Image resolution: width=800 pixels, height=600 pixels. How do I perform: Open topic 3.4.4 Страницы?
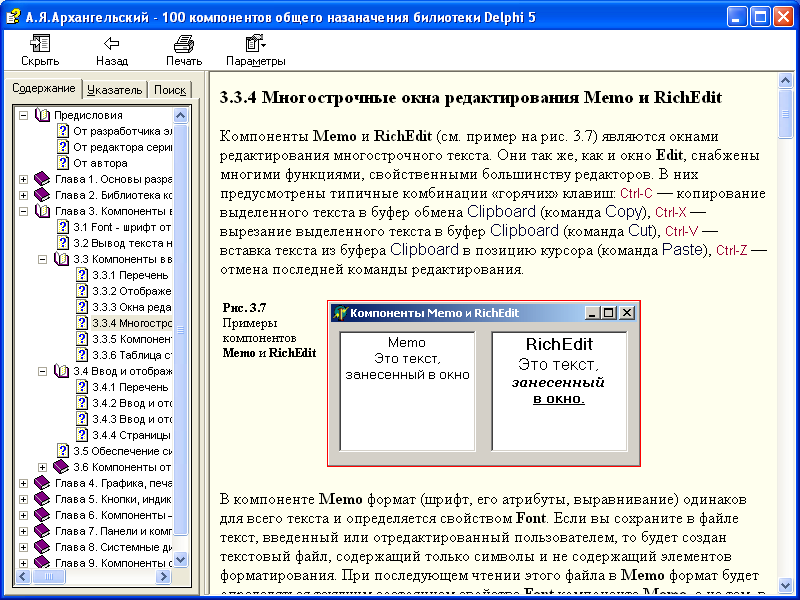[132, 435]
